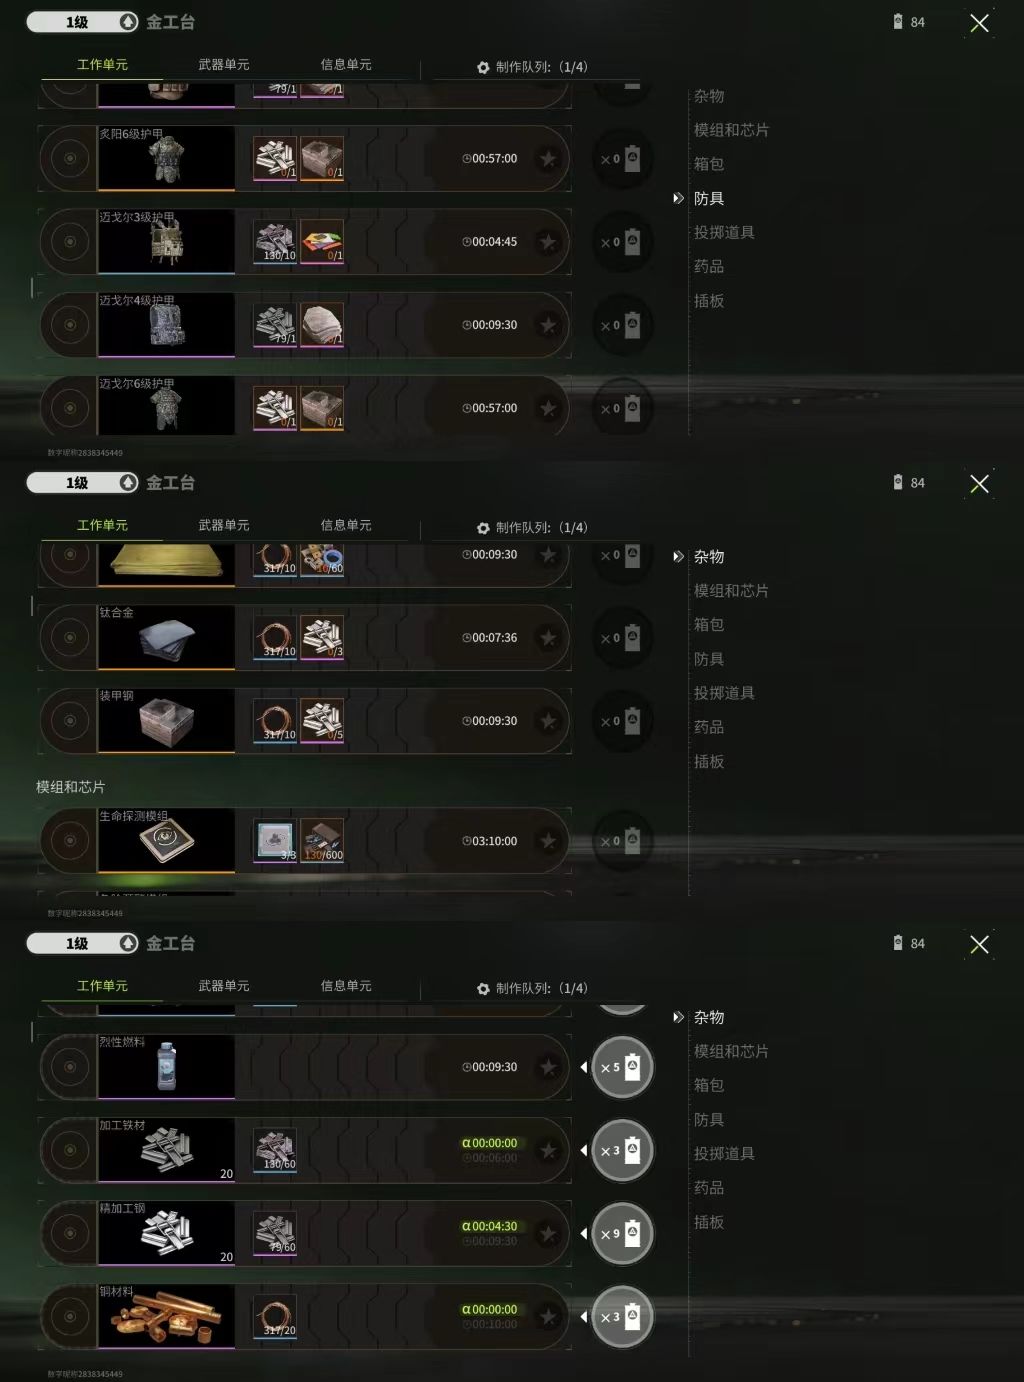Screen dimensions: 1024x1382
Task: Expand the arrow beside the ×5 battery button
Action: point(584,1067)
